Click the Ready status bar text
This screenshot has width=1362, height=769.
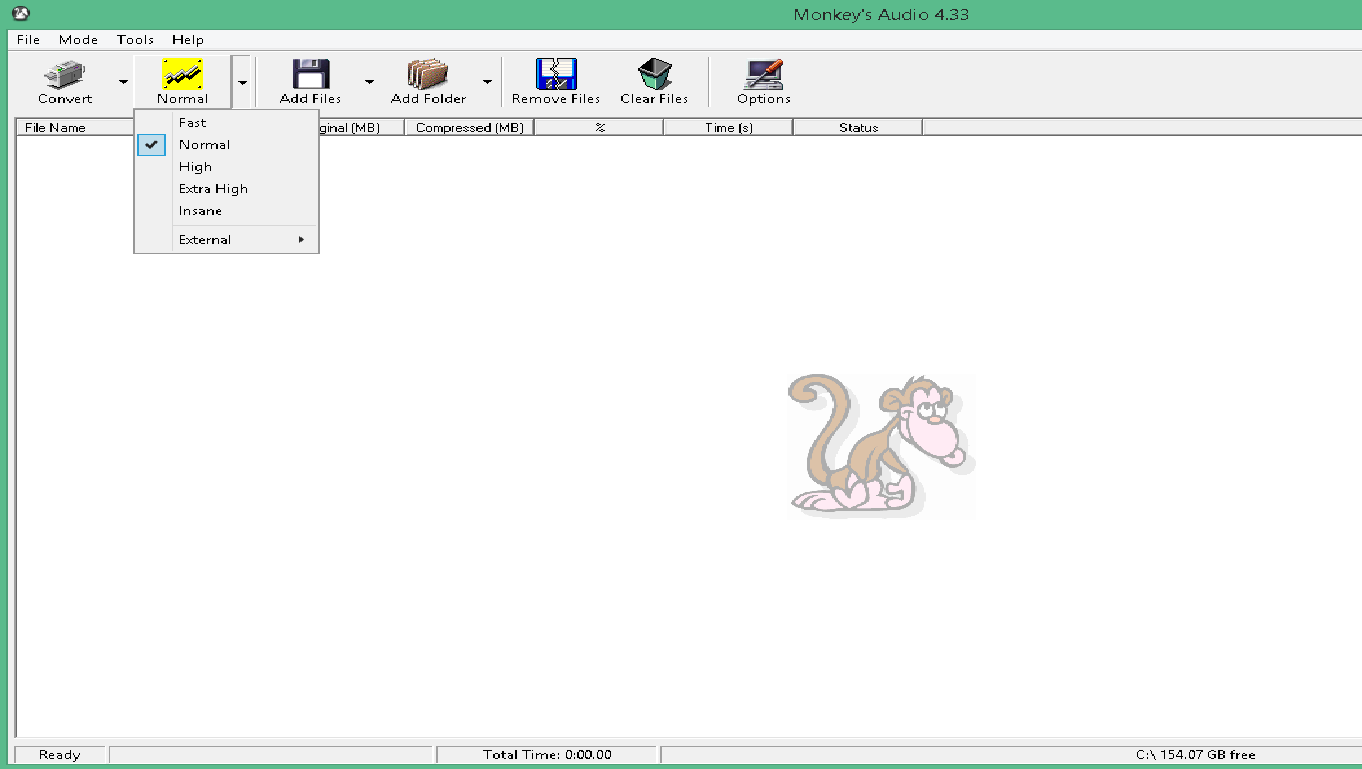tap(59, 755)
